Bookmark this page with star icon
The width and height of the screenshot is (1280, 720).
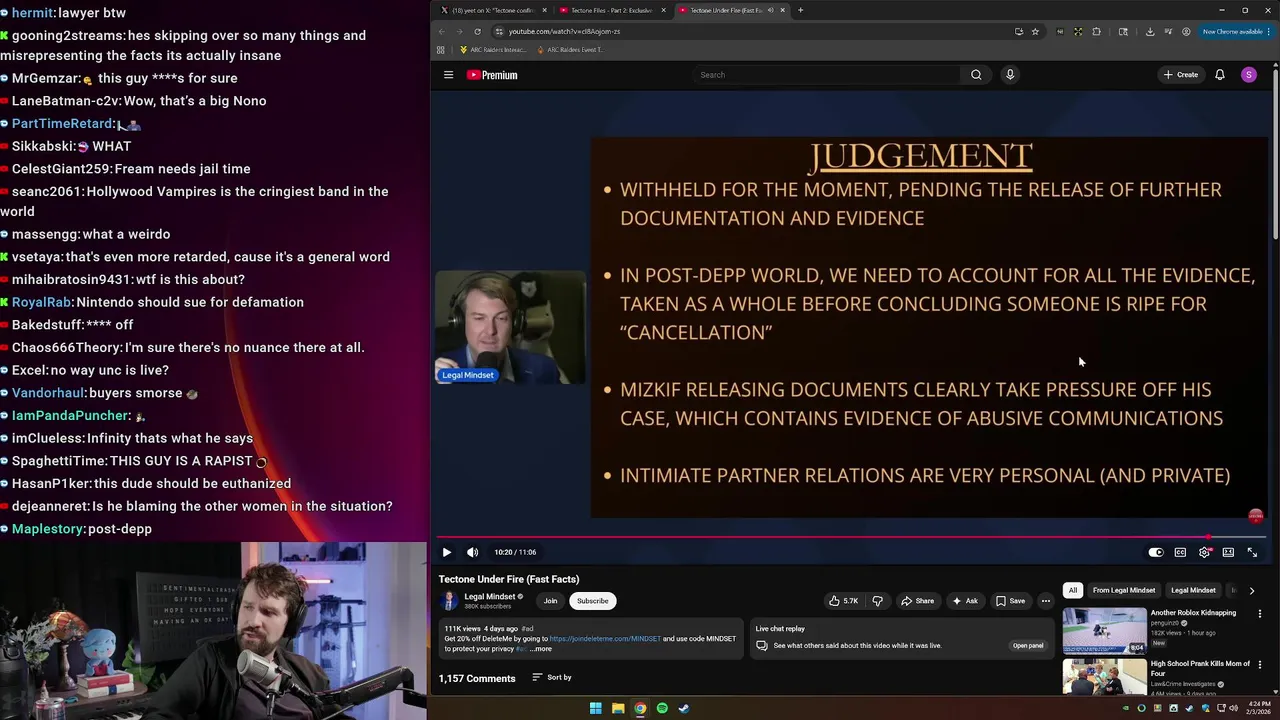tap(1035, 31)
